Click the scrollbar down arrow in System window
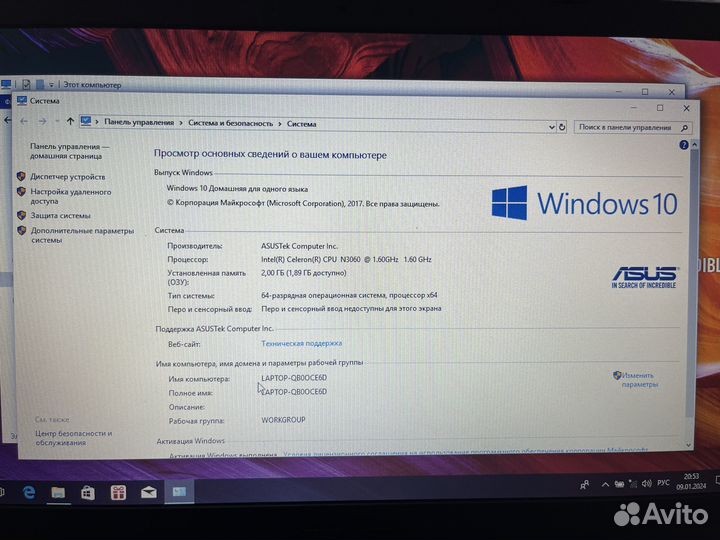720x540 pixels. point(688,444)
